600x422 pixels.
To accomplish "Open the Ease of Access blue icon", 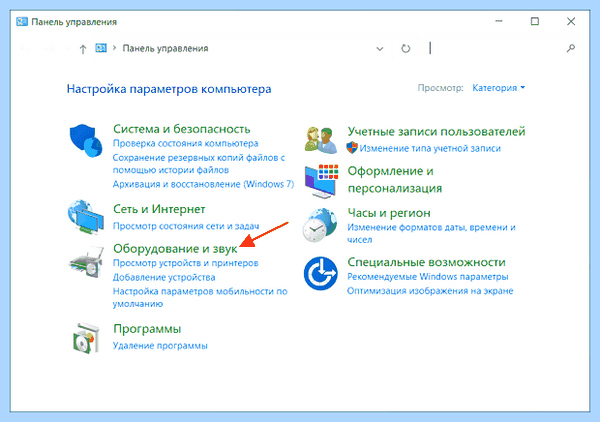I will (321, 273).
